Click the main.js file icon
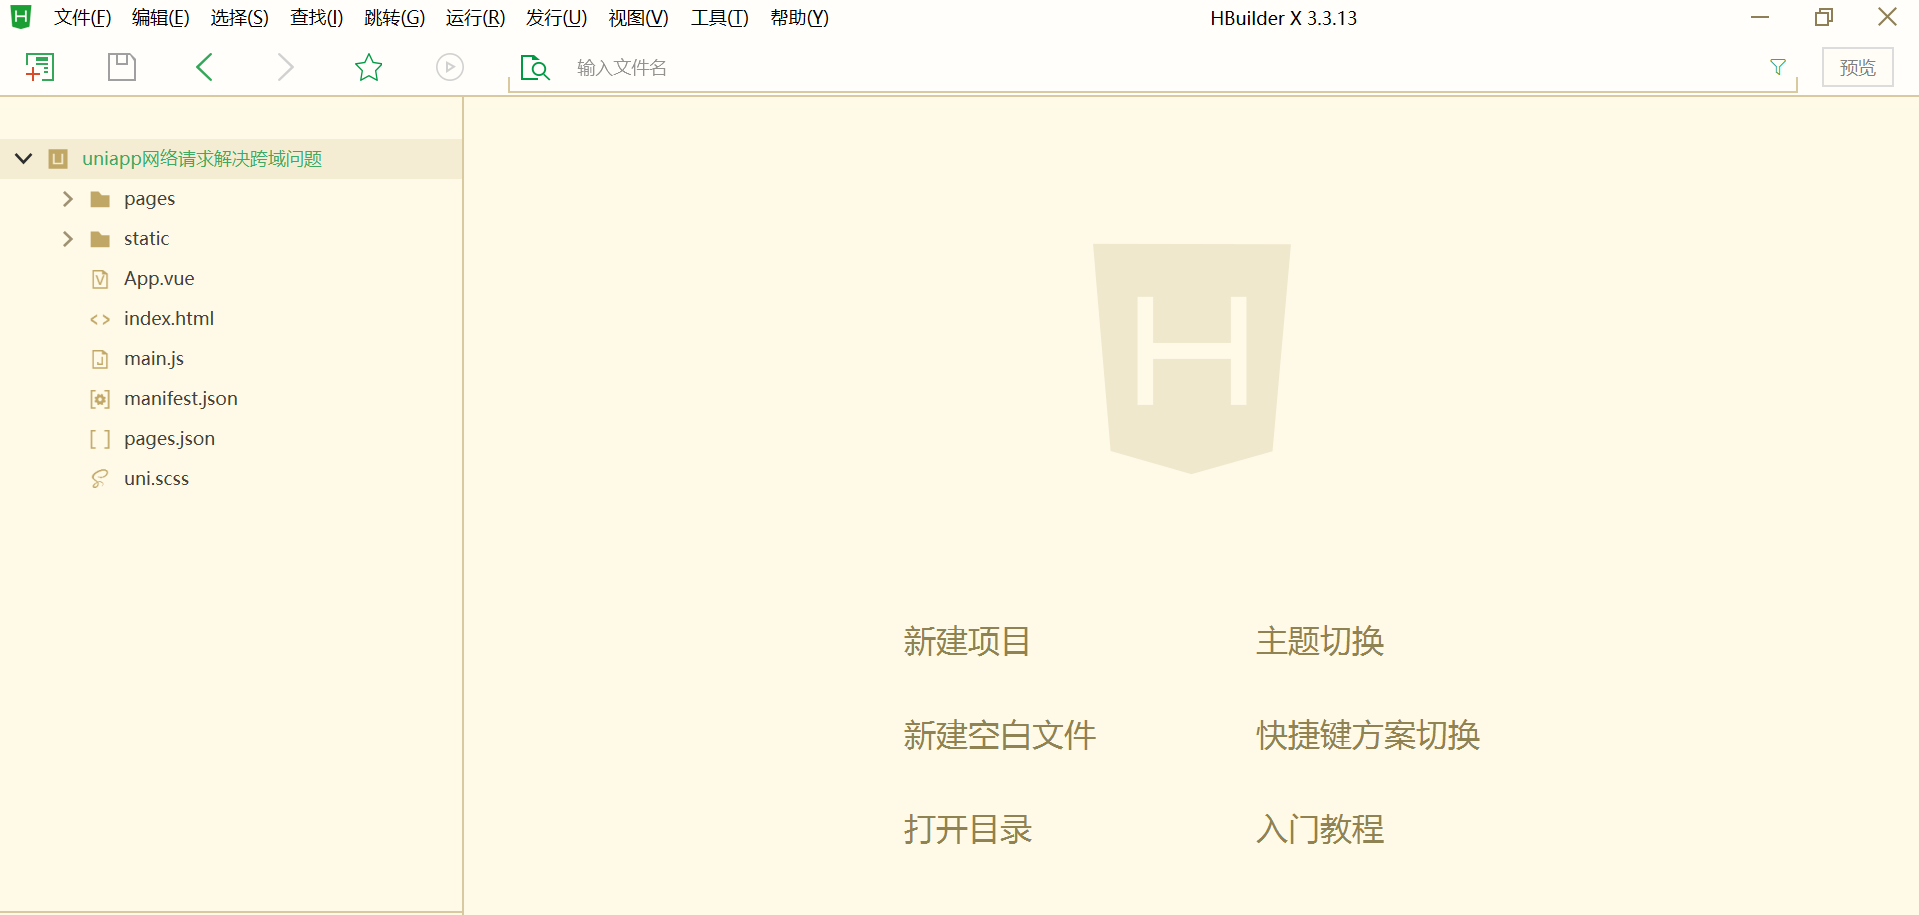The image size is (1919, 915). click(x=100, y=359)
